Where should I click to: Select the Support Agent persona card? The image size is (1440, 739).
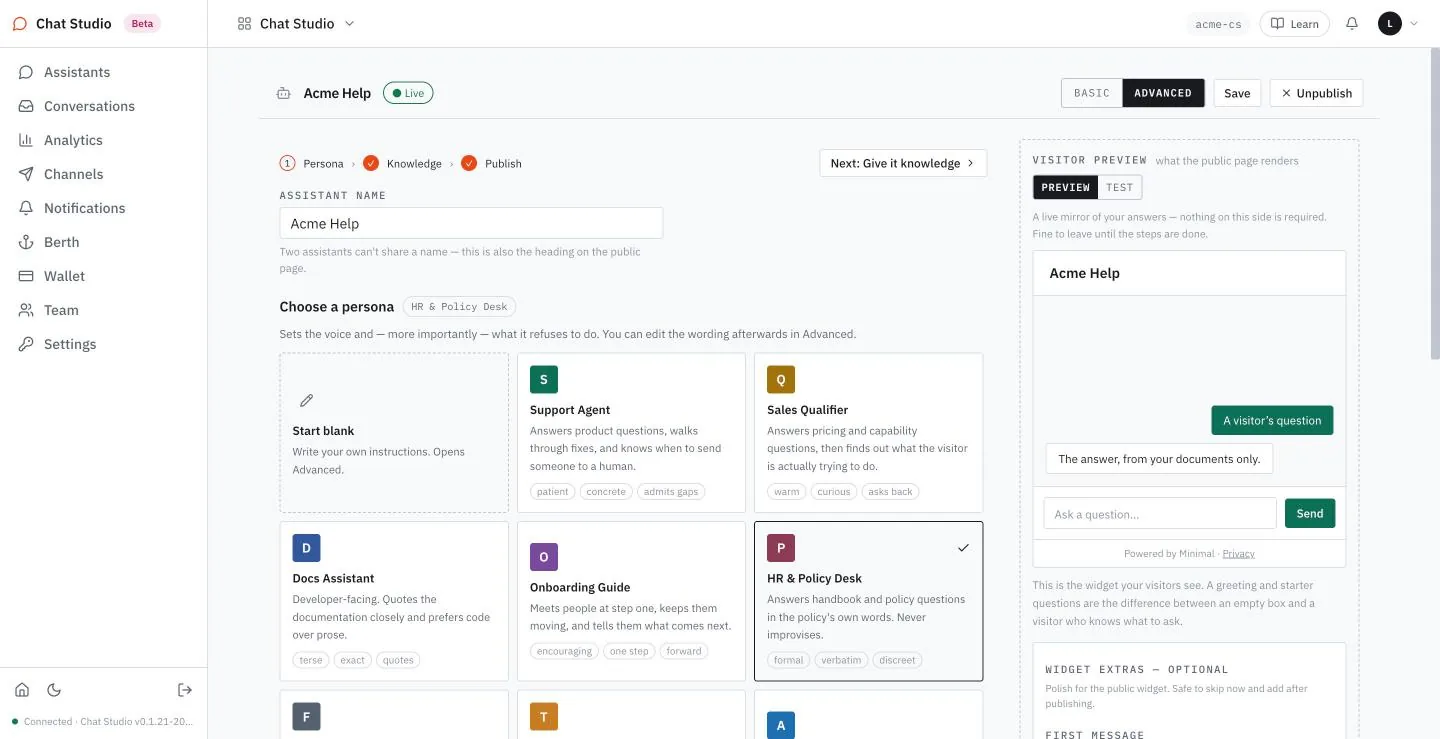pyautogui.click(x=631, y=432)
